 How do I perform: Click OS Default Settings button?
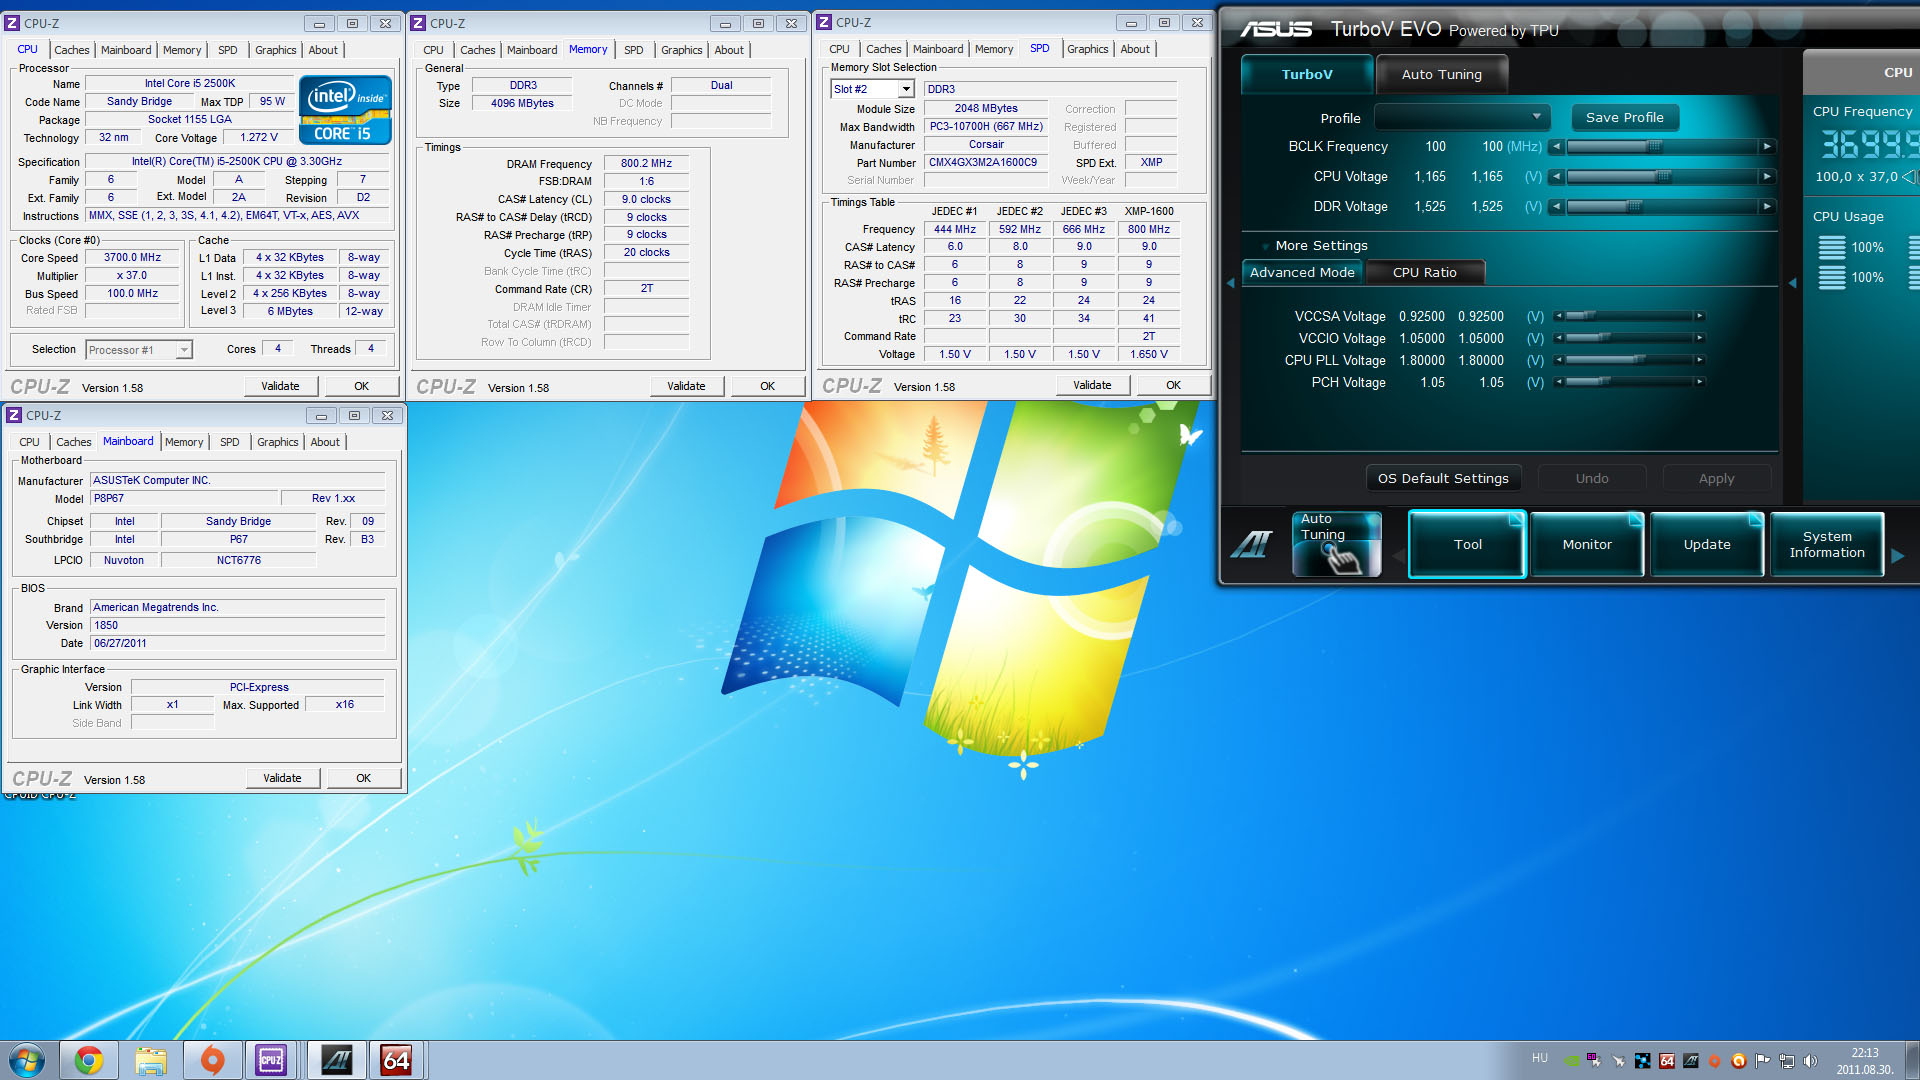pyautogui.click(x=1442, y=479)
